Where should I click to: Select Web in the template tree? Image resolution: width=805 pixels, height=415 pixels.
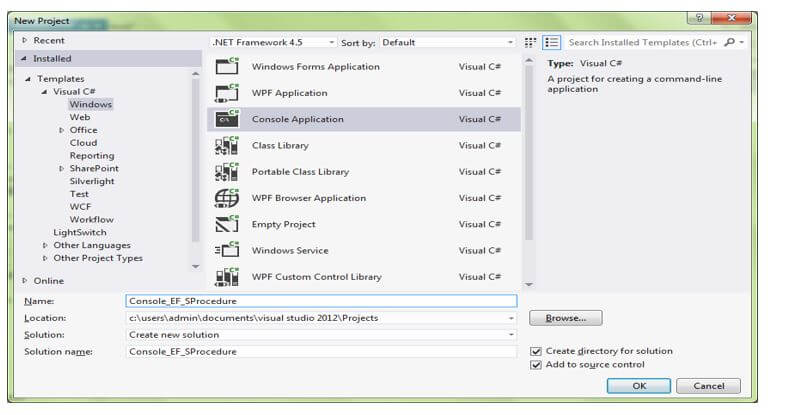point(80,117)
